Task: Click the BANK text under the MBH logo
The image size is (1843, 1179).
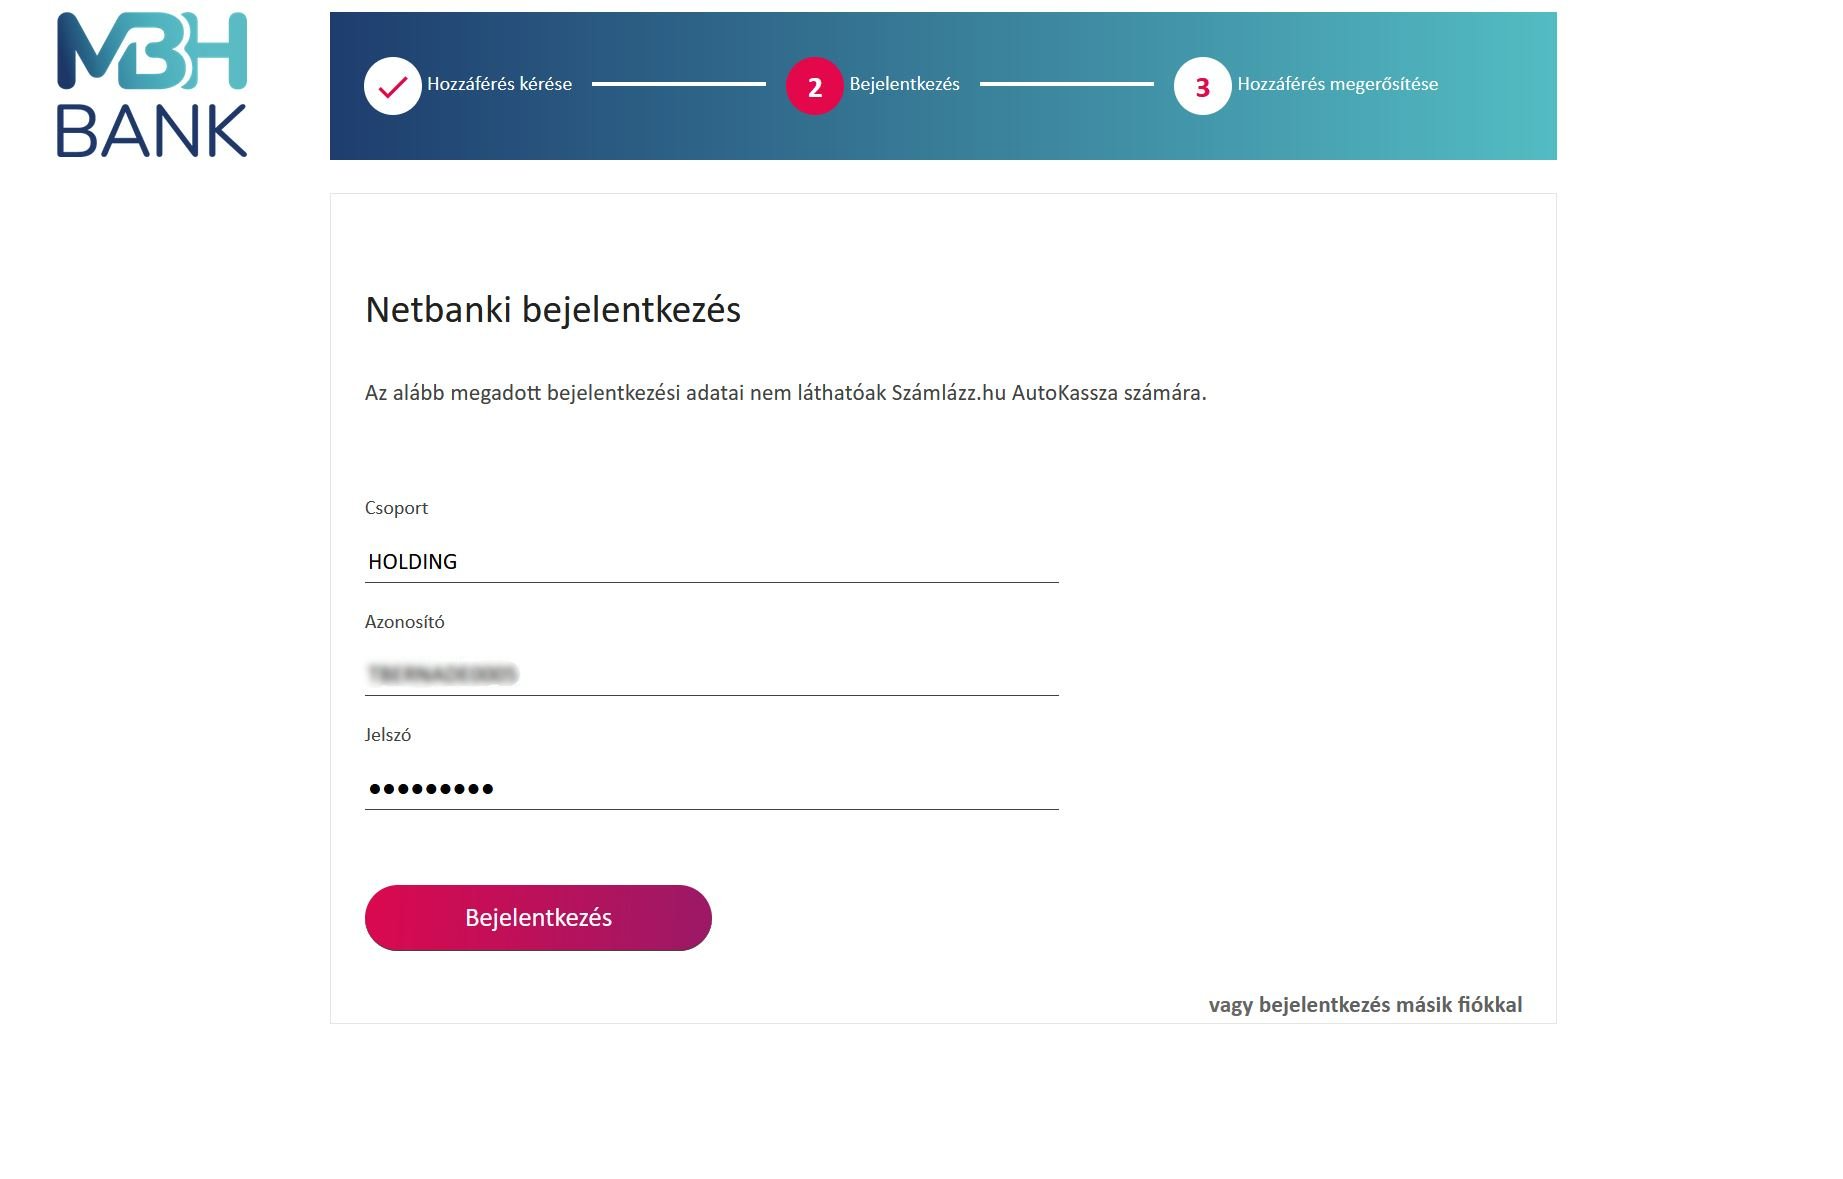Action: click(152, 131)
